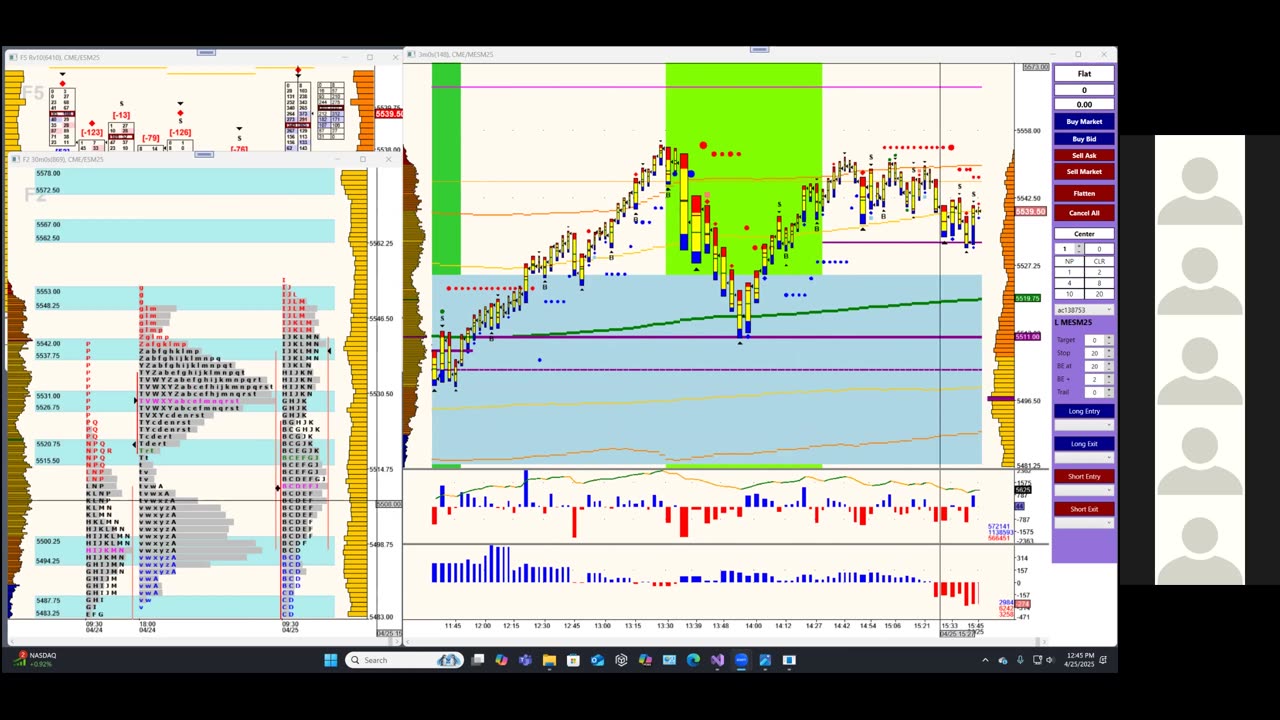Click the [-126] delta label in F5 chart

[180, 132]
